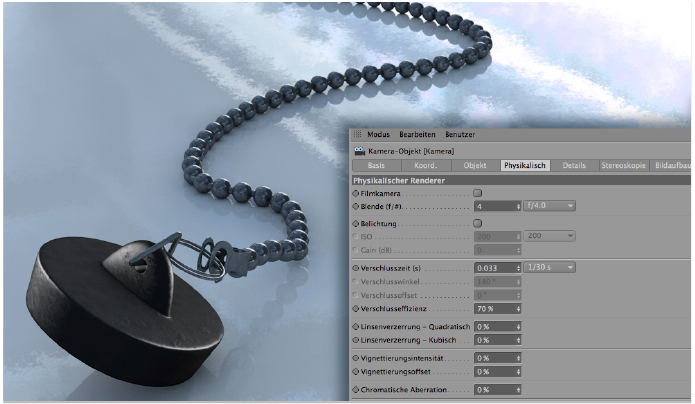The width and height of the screenshot is (695, 404).
Task: Click the Verschlusswinkel label
Action: point(390,282)
